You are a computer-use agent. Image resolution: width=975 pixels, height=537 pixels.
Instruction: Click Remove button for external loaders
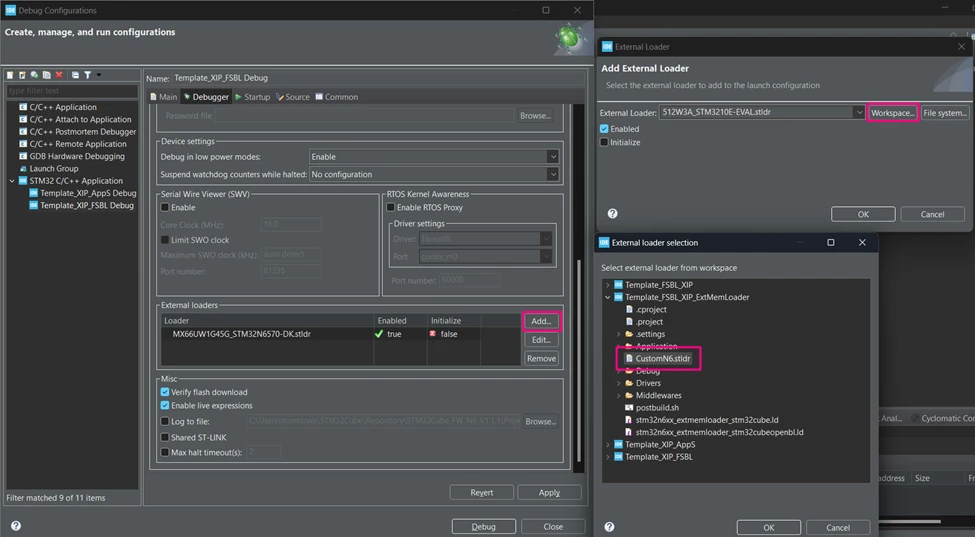541,359
